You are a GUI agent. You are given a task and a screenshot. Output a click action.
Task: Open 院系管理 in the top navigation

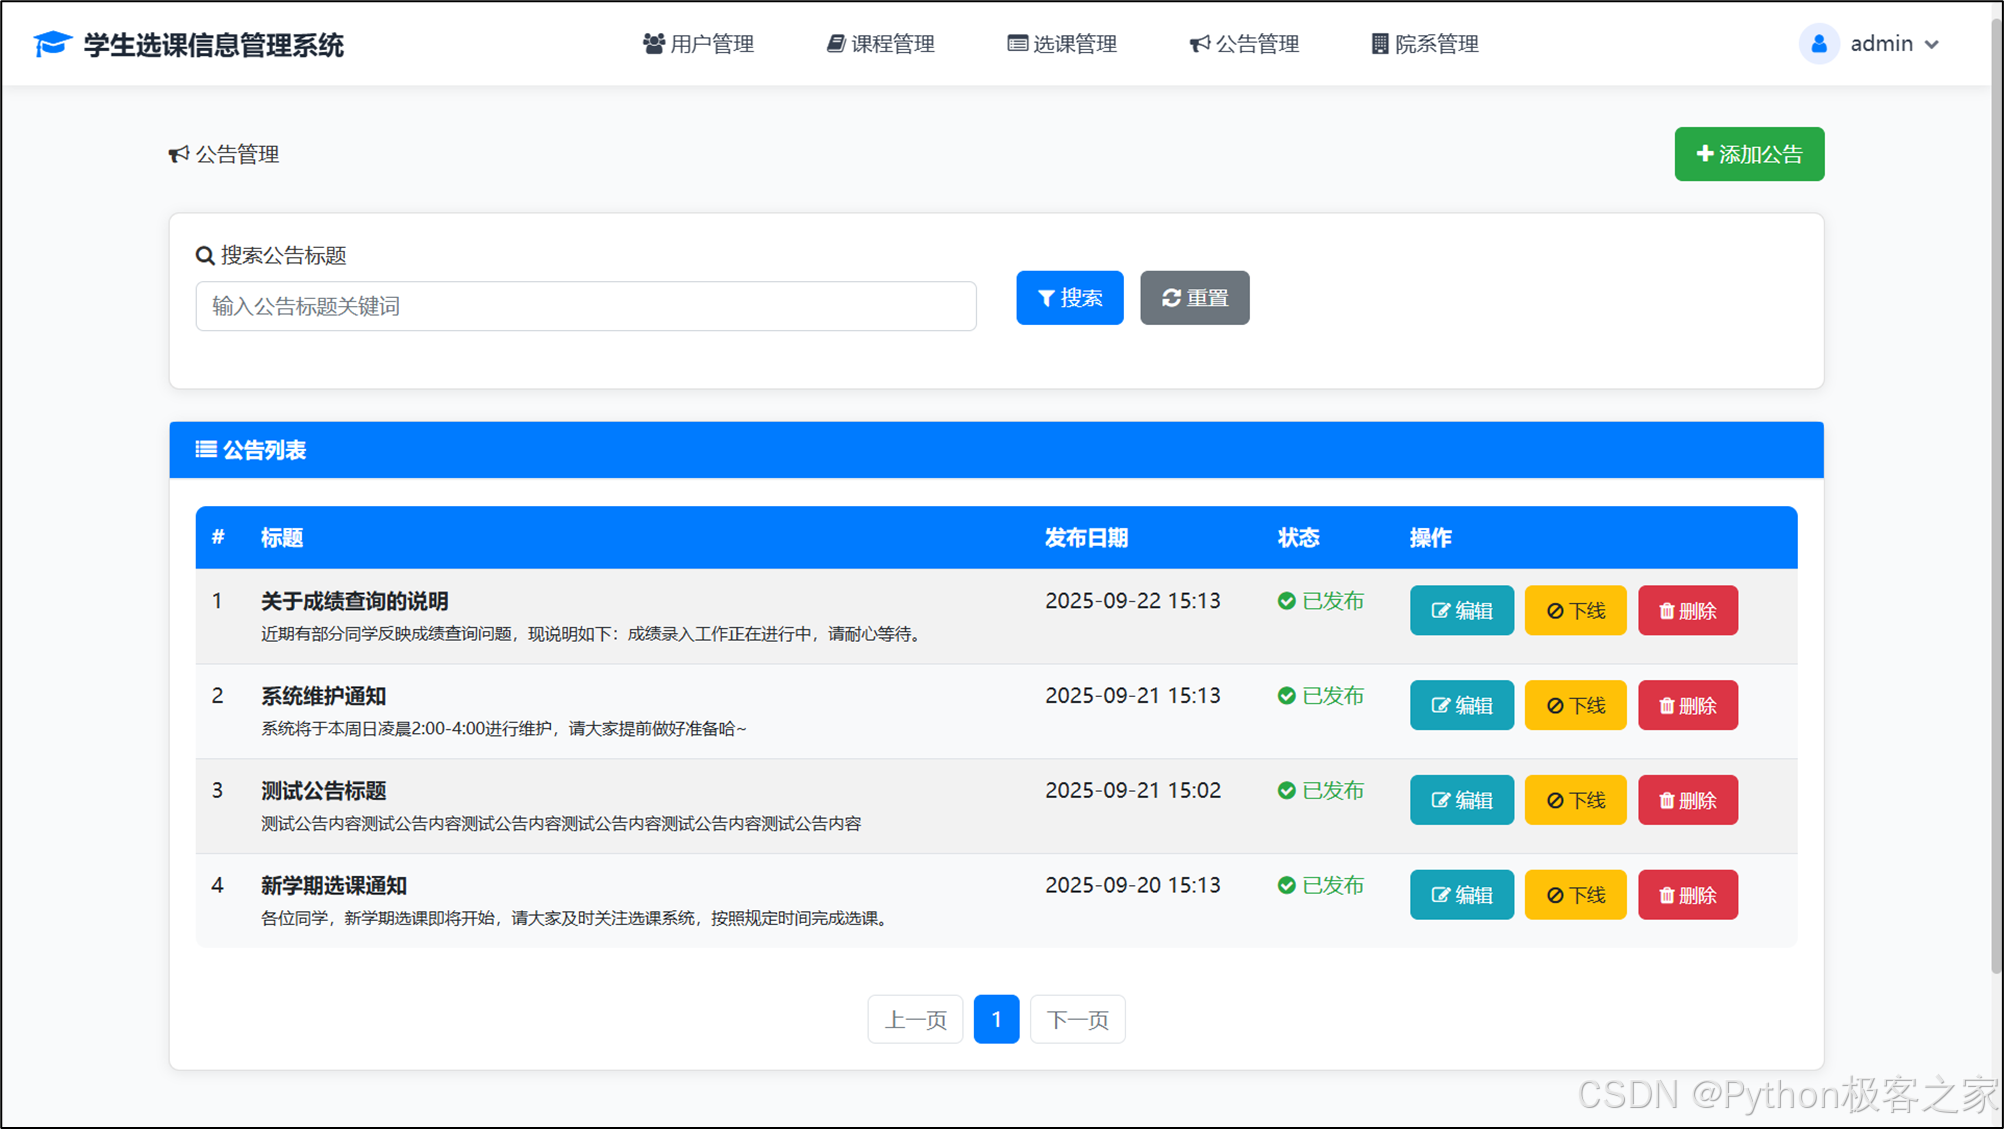tap(1424, 44)
